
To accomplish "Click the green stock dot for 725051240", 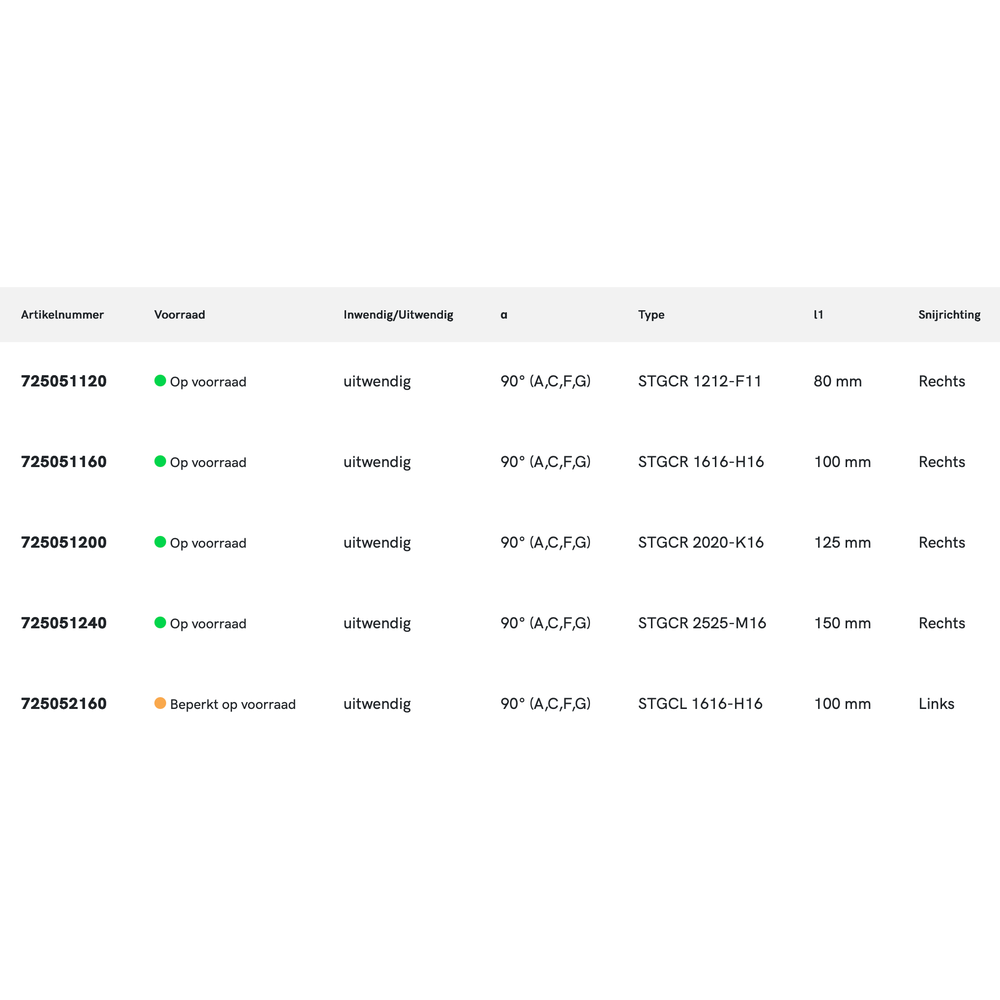I will point(160,623).
